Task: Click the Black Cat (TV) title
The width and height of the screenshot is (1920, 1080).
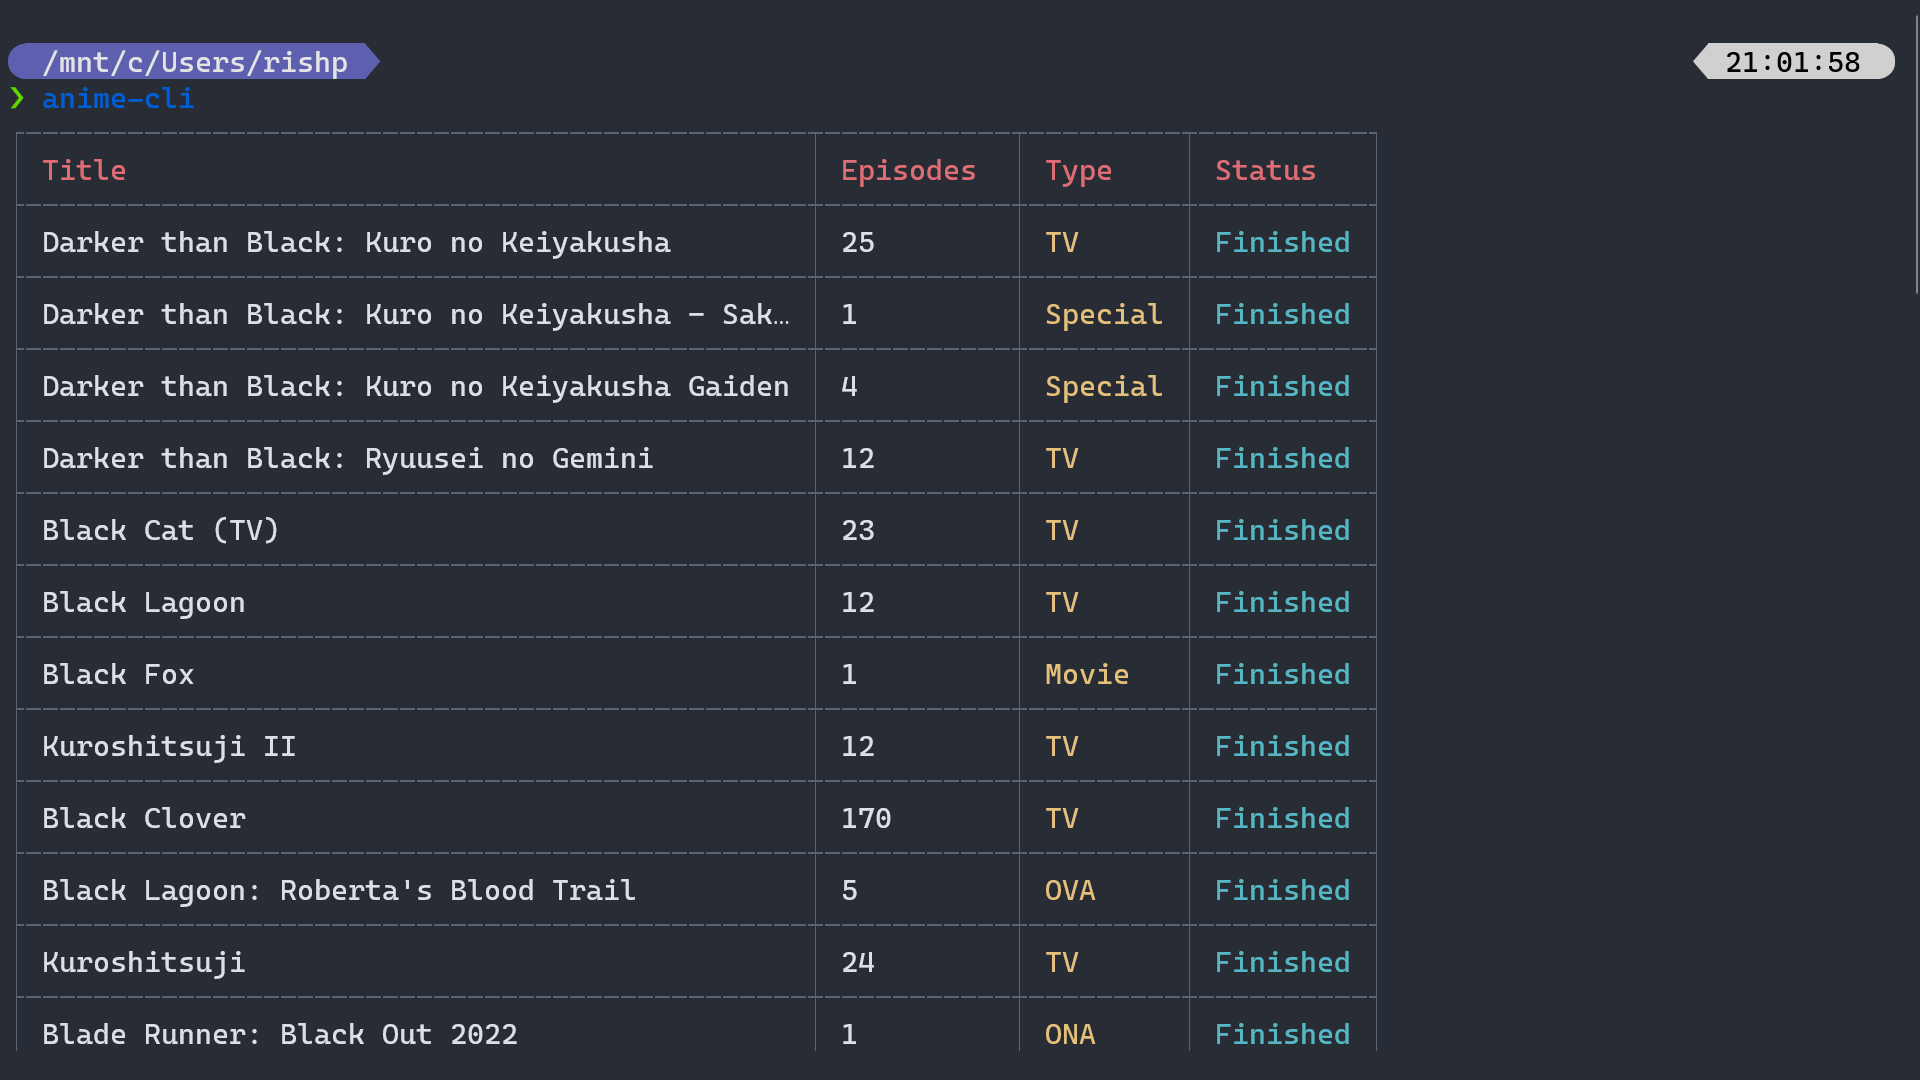Action: coord(160,530)
